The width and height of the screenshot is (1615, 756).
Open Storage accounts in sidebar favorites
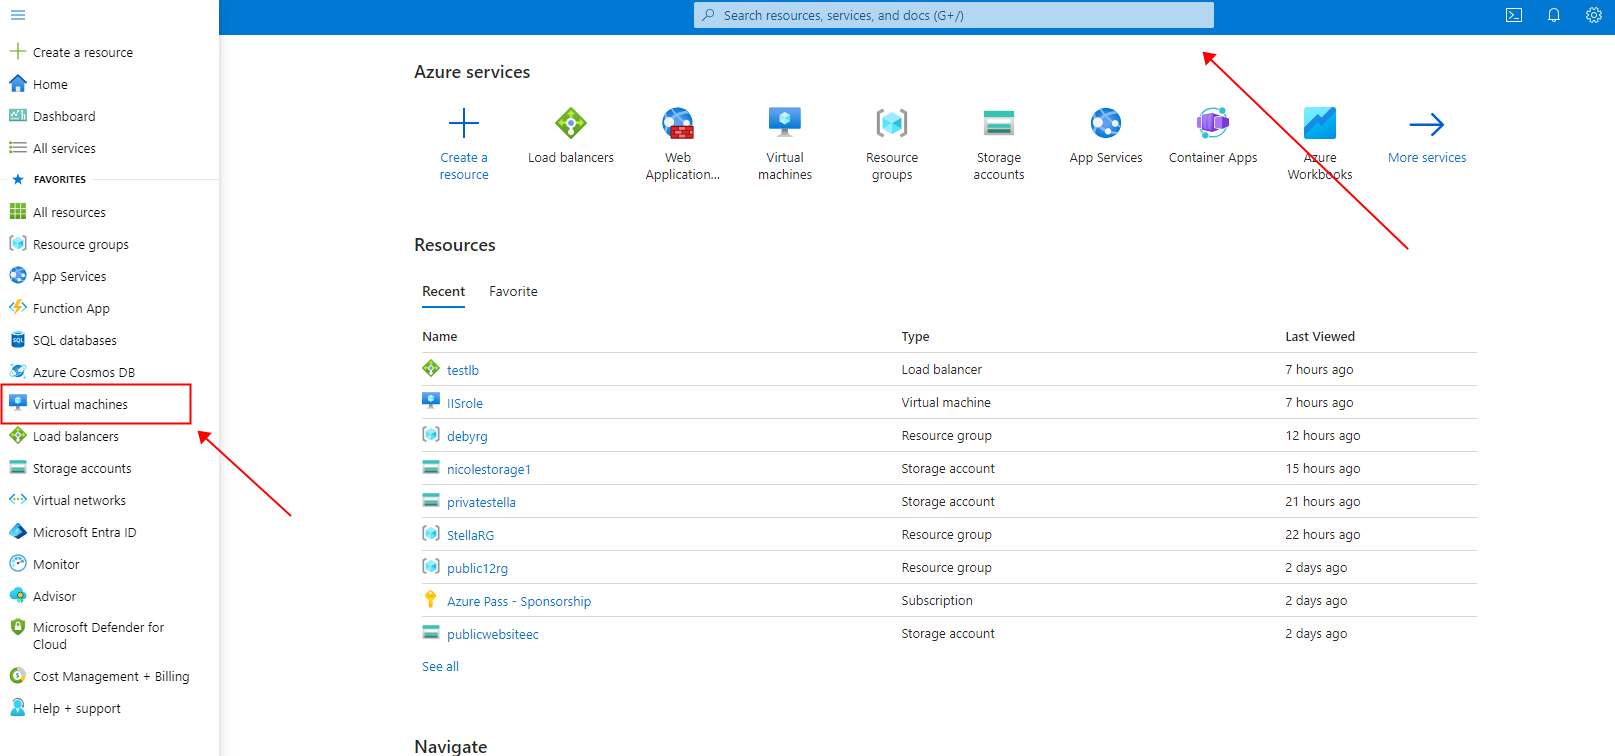pos(82,468)
